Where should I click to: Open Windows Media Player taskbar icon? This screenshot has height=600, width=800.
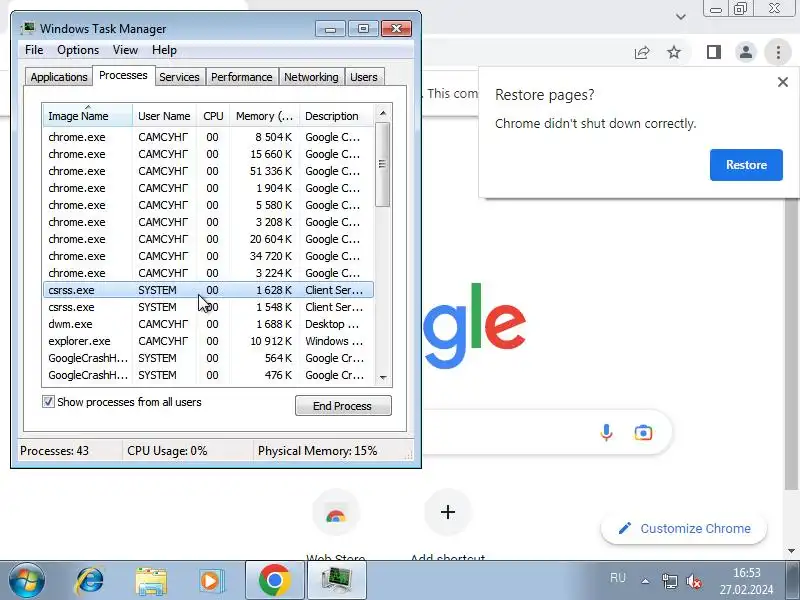tap(211, 581)
